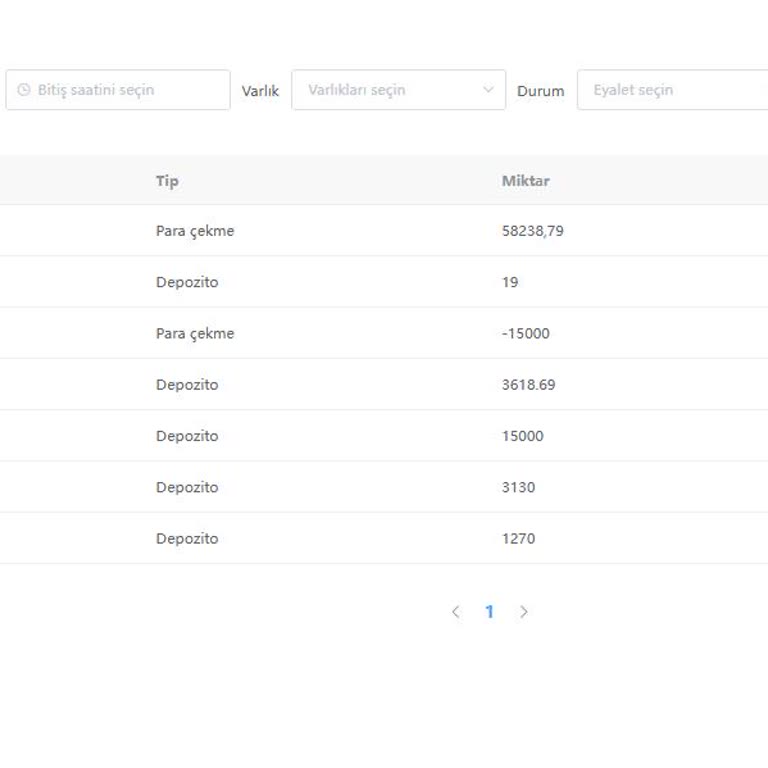Click the Tip column header
Viewport: 768px width, 768px height.
coord(167,181)
